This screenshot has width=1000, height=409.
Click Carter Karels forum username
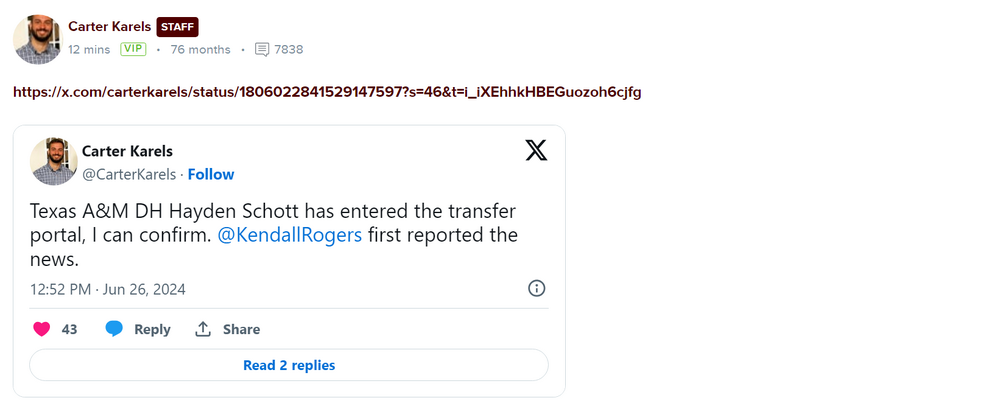(x=109, y=27)
